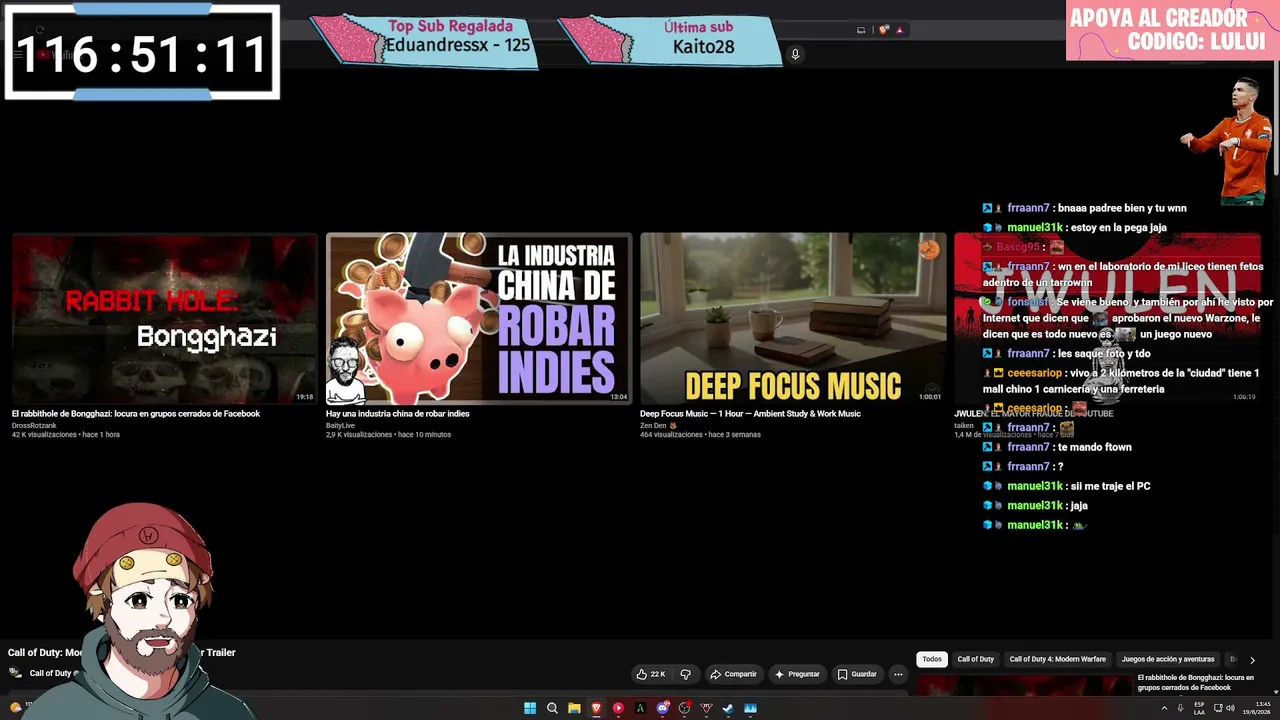The width and height of the screenshot is (1280, 720).
Task: Open Windows taskbar search
Action: (x=552, y=708)
